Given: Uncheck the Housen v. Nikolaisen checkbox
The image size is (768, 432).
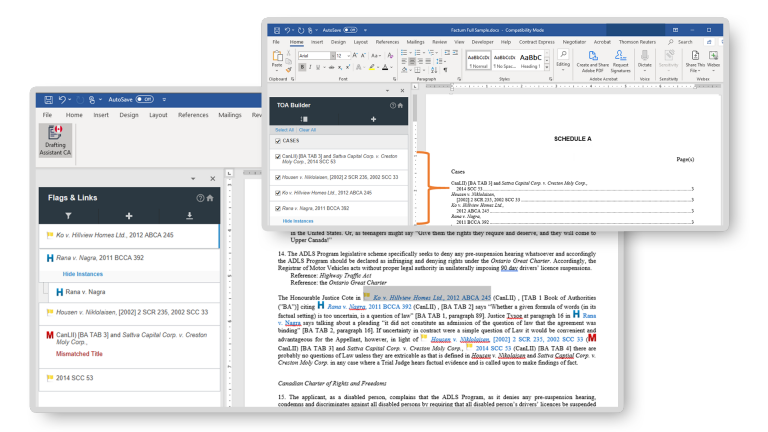Looking at the screenshot, I should [278, 177].
